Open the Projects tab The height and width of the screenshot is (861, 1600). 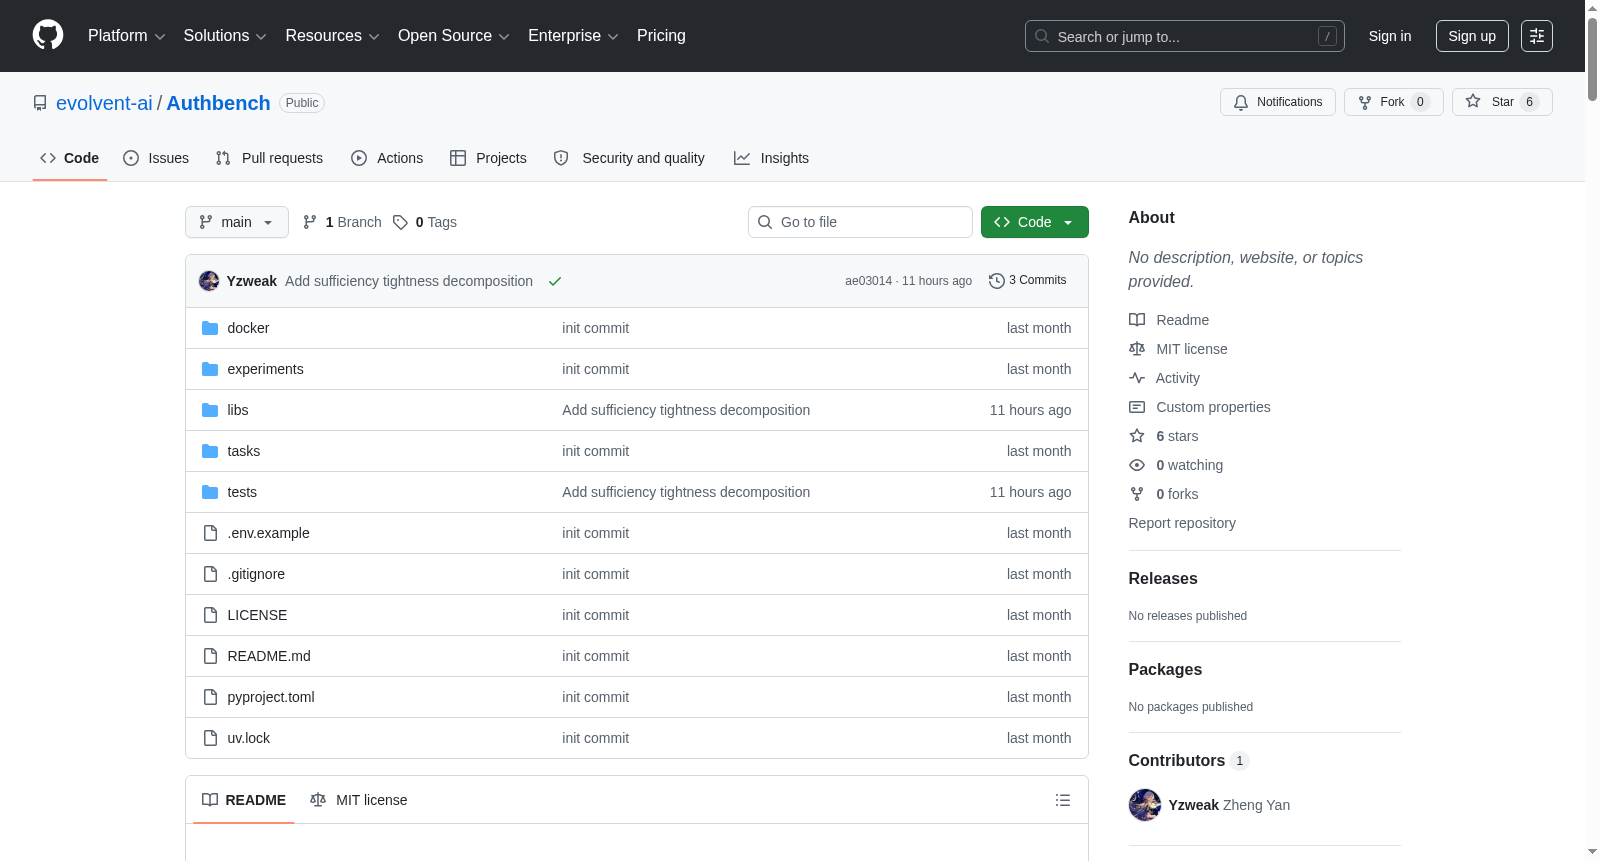point(488,158)
